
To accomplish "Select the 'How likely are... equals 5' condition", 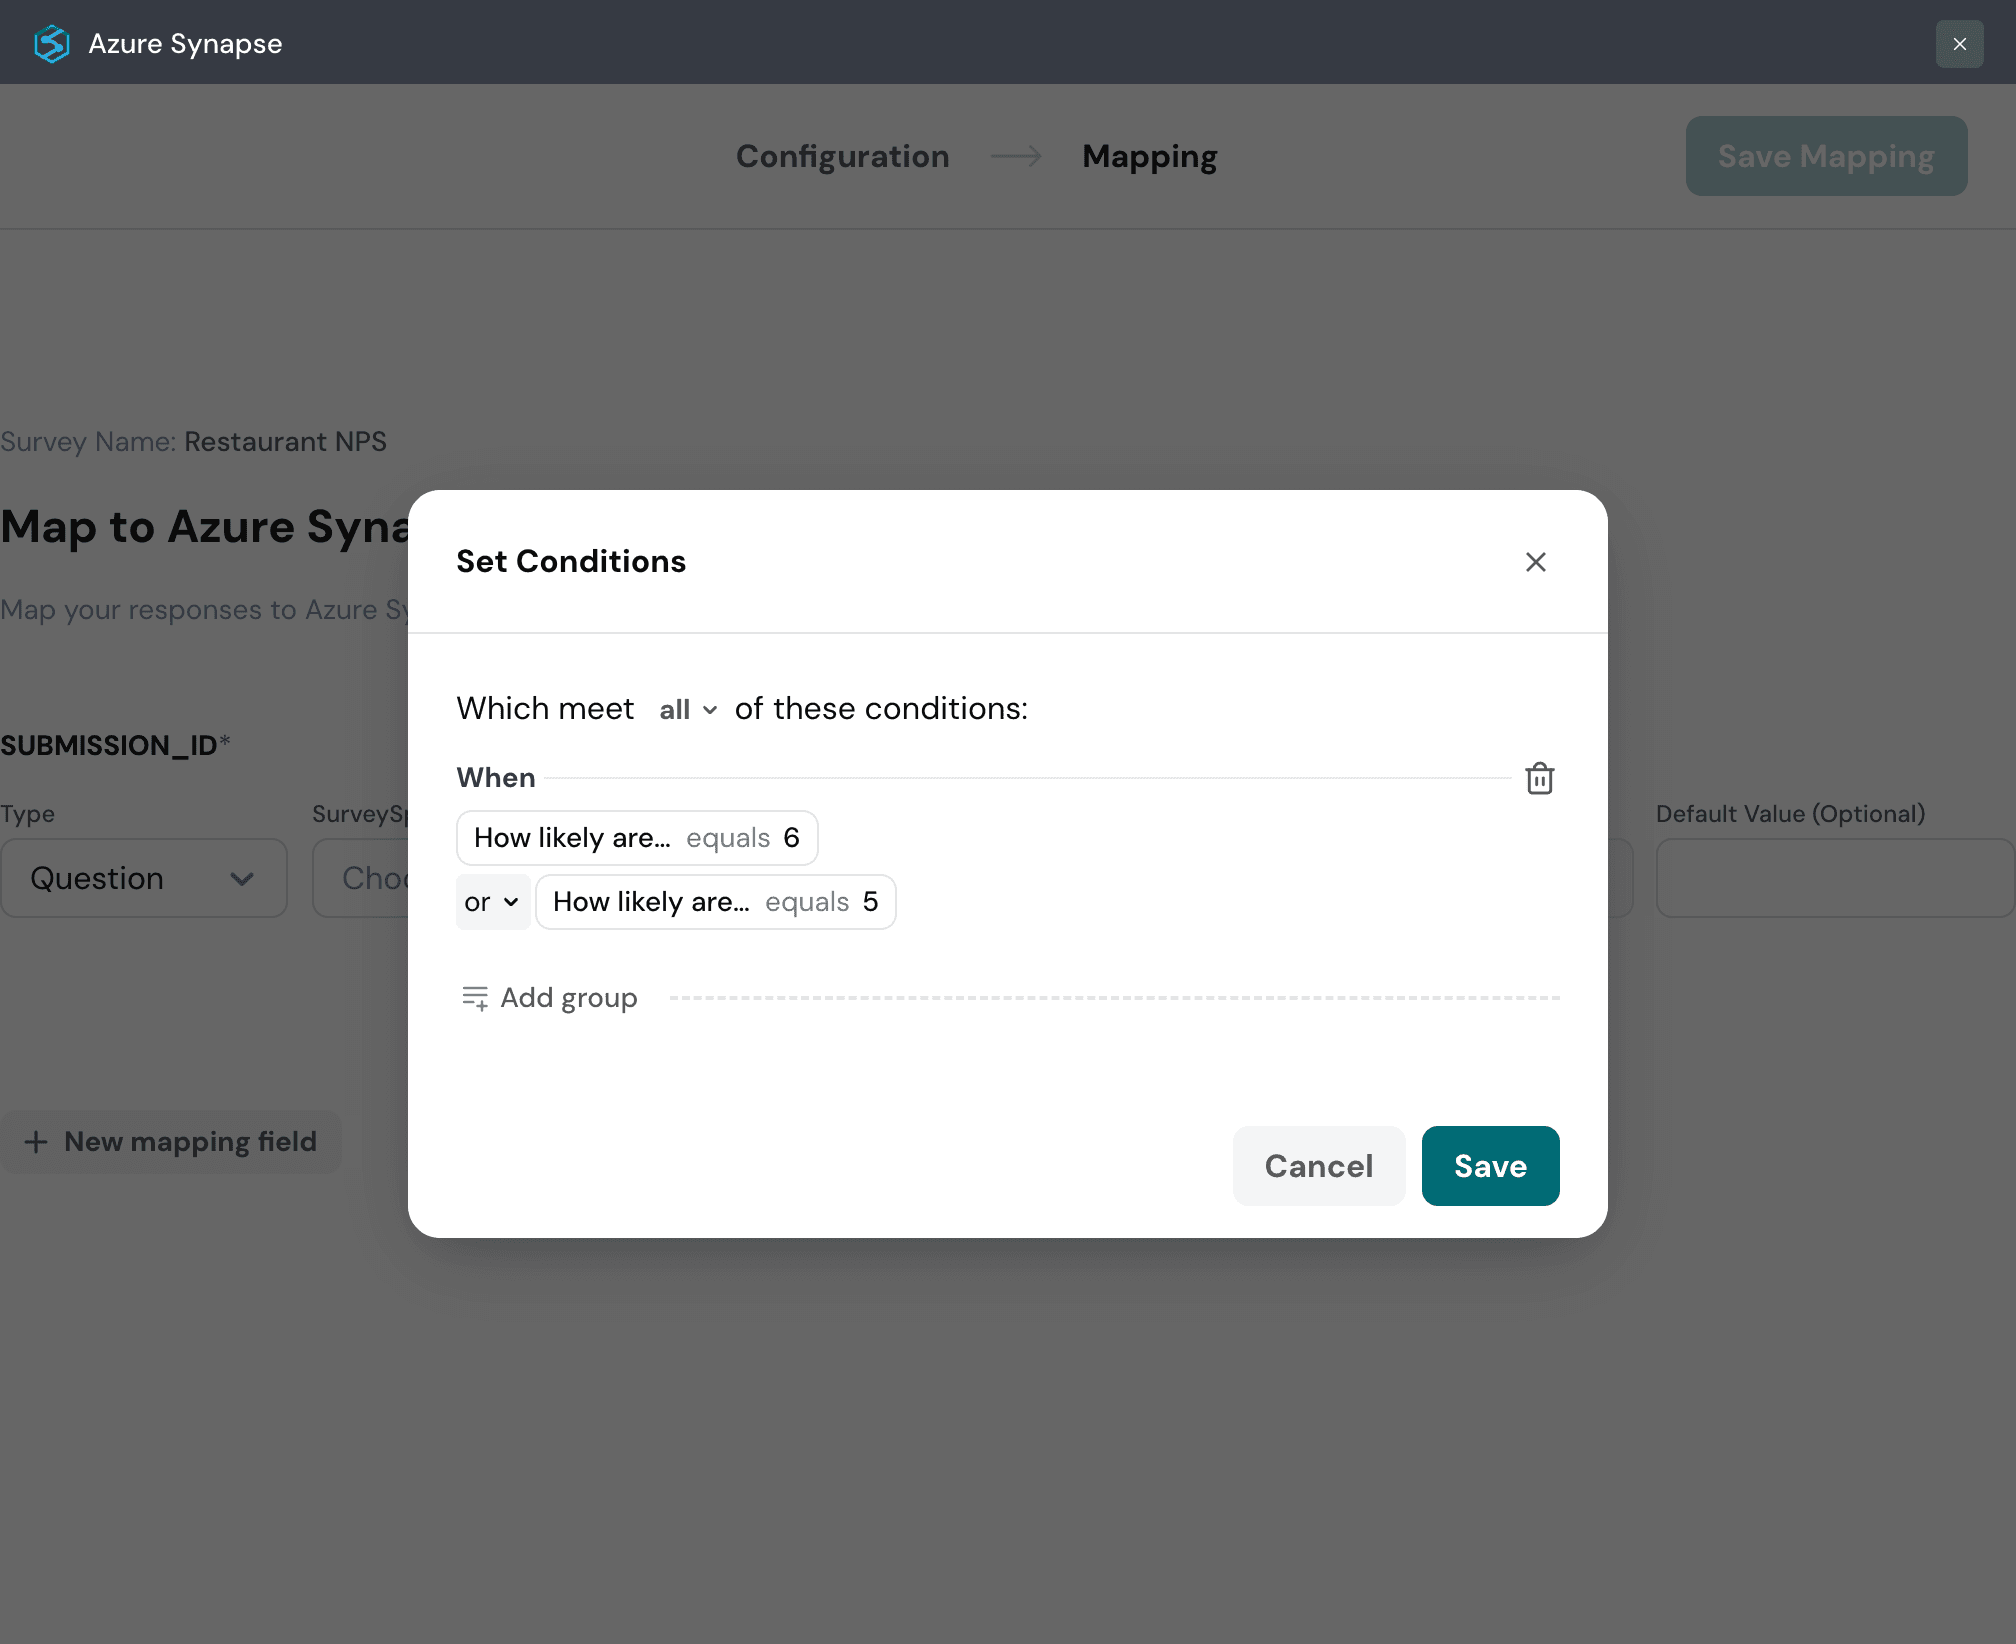I will pos(715,901).
